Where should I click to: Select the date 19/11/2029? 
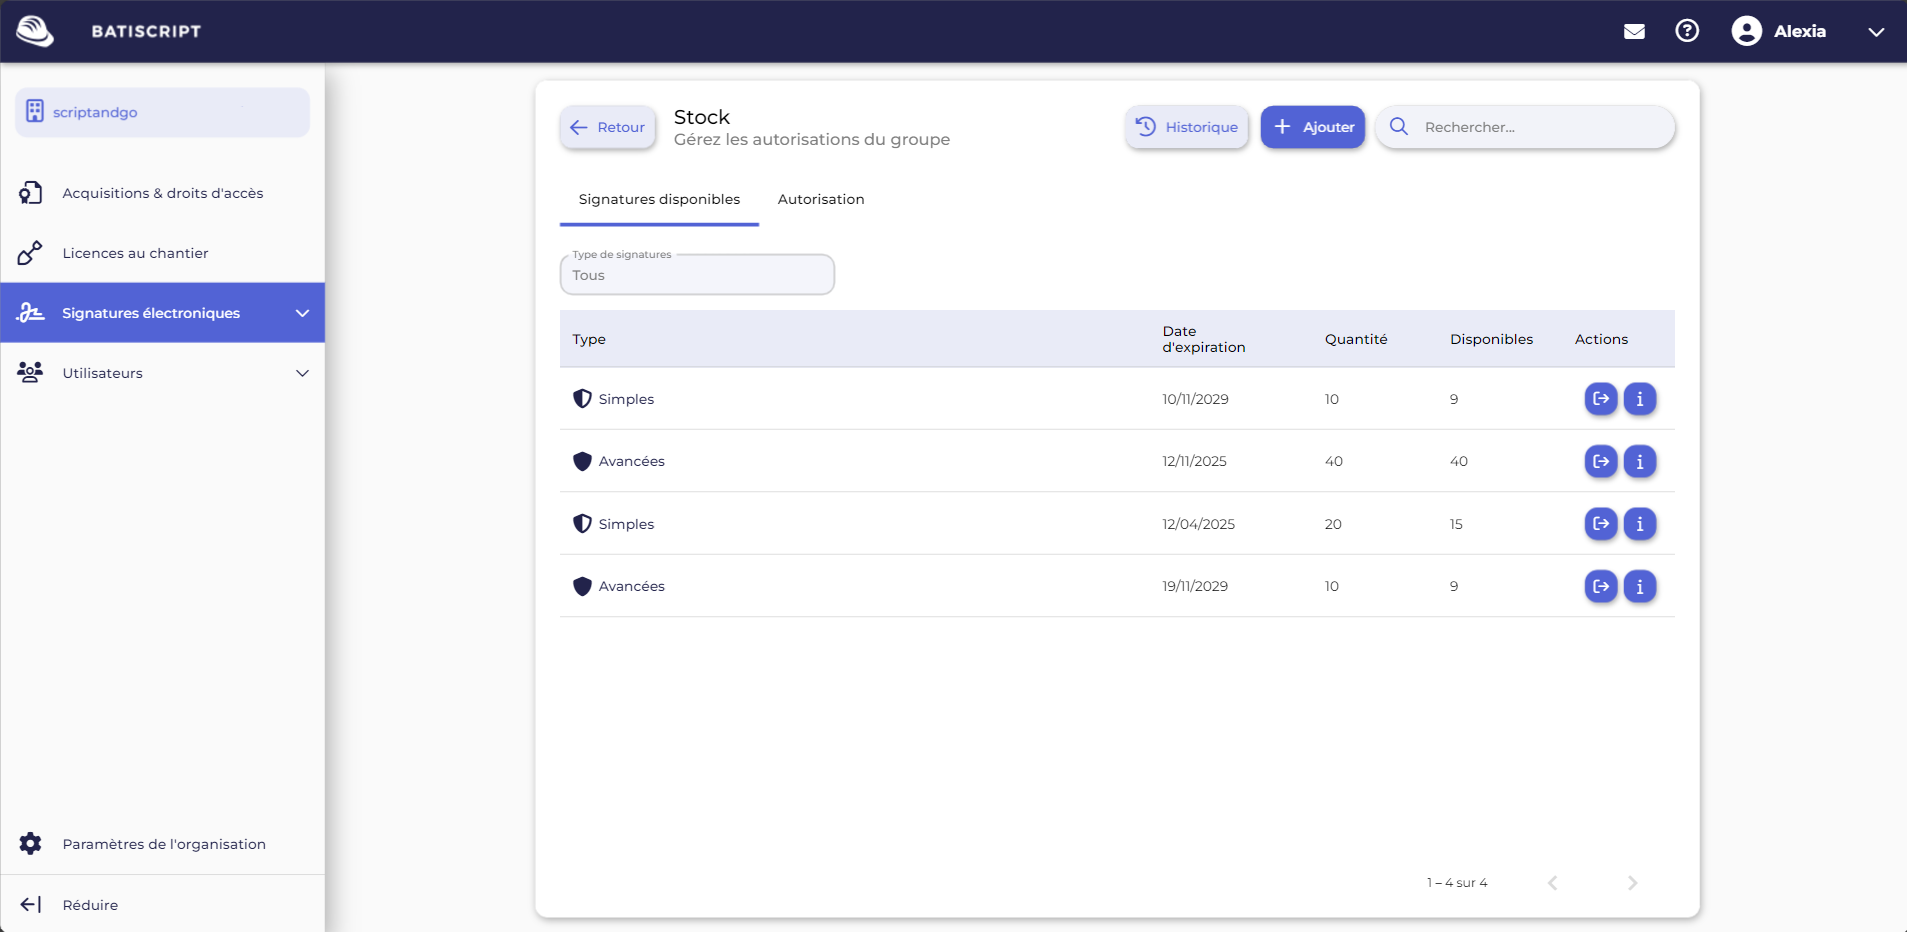(1195, 586)
